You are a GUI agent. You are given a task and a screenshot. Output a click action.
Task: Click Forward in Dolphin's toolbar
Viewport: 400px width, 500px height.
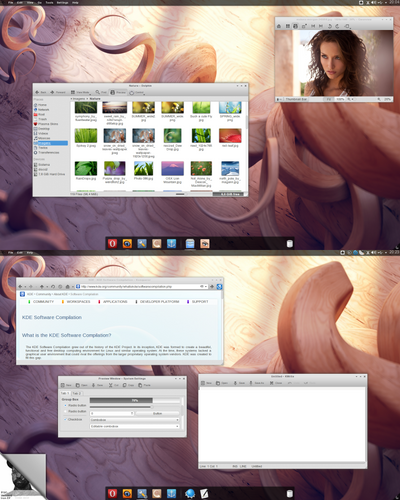pyautogui.click(x=58, y=92)
